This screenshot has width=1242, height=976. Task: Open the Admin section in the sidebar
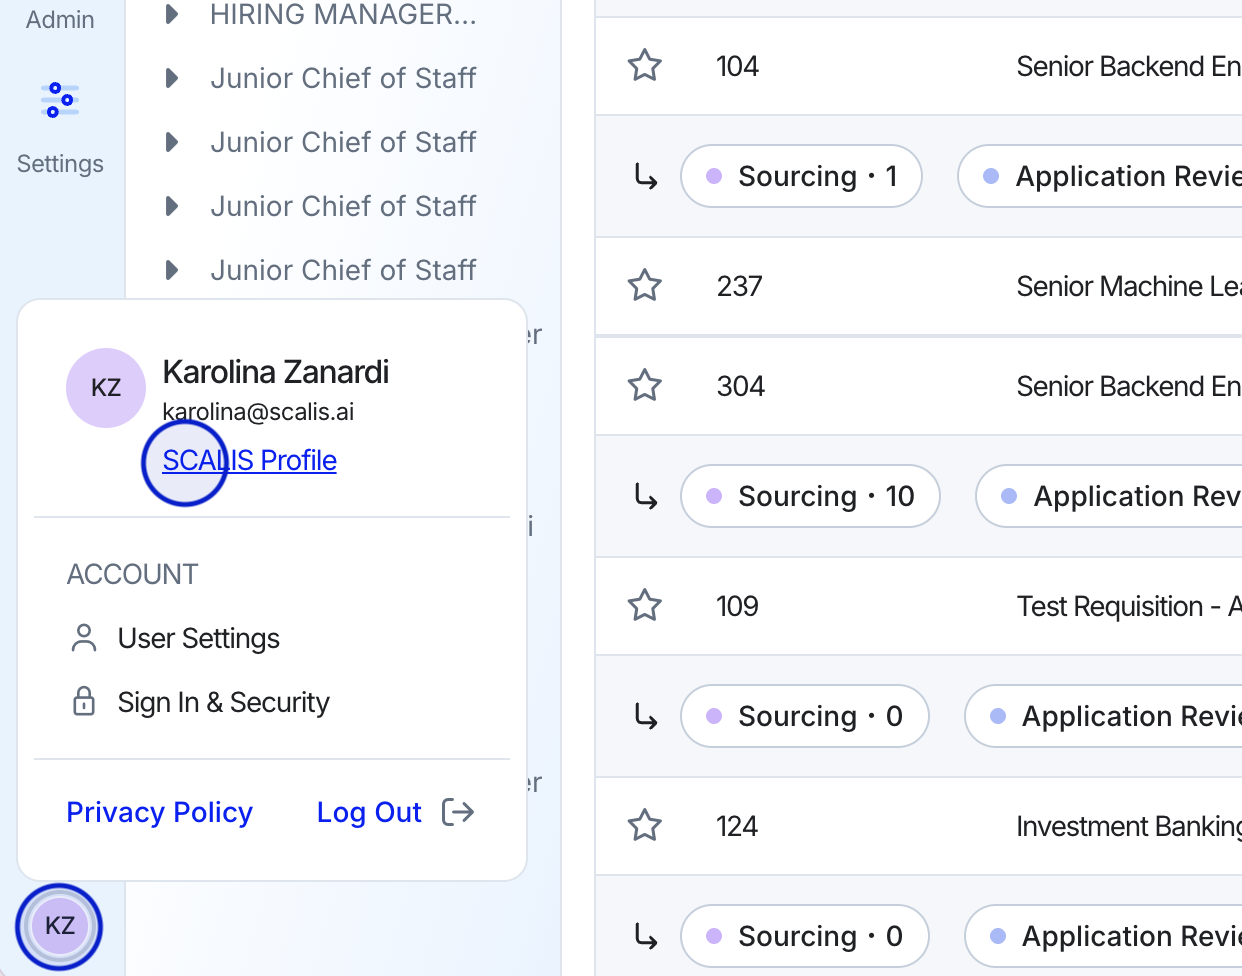pyautogui.click(x=60, y=19)
